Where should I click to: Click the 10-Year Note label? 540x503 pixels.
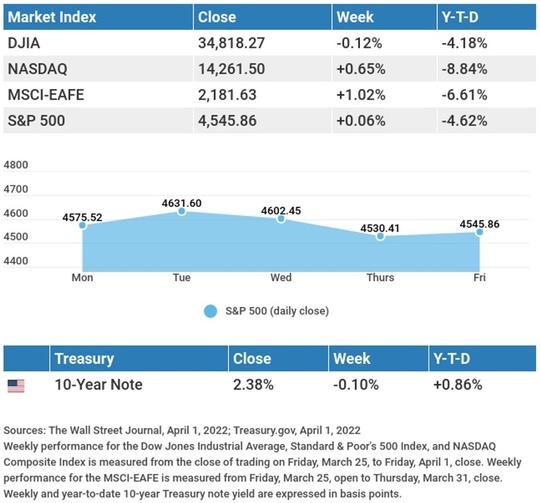pyautogui.click(x=98, y=385)
